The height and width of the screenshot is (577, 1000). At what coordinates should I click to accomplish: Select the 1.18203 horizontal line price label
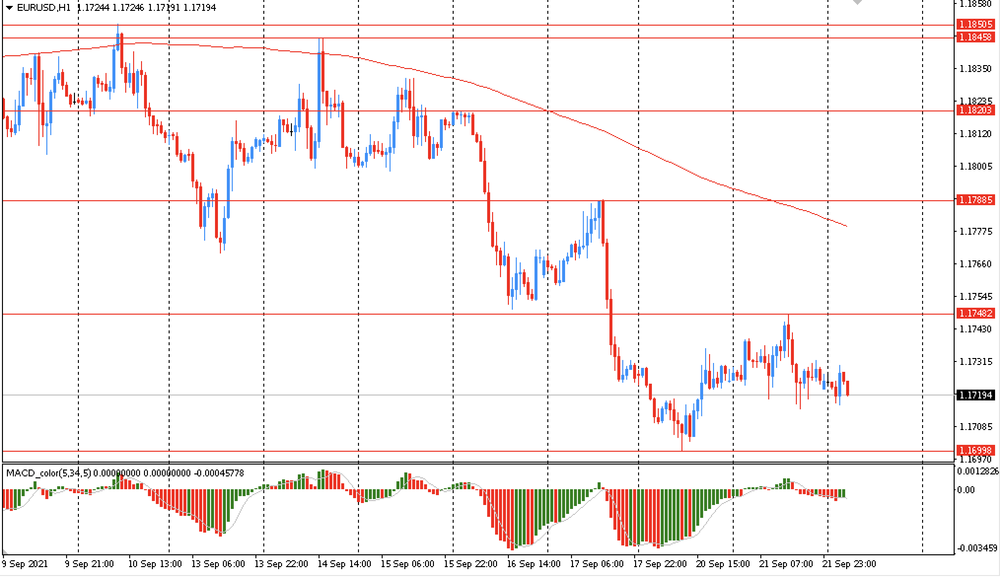point(976,110)
